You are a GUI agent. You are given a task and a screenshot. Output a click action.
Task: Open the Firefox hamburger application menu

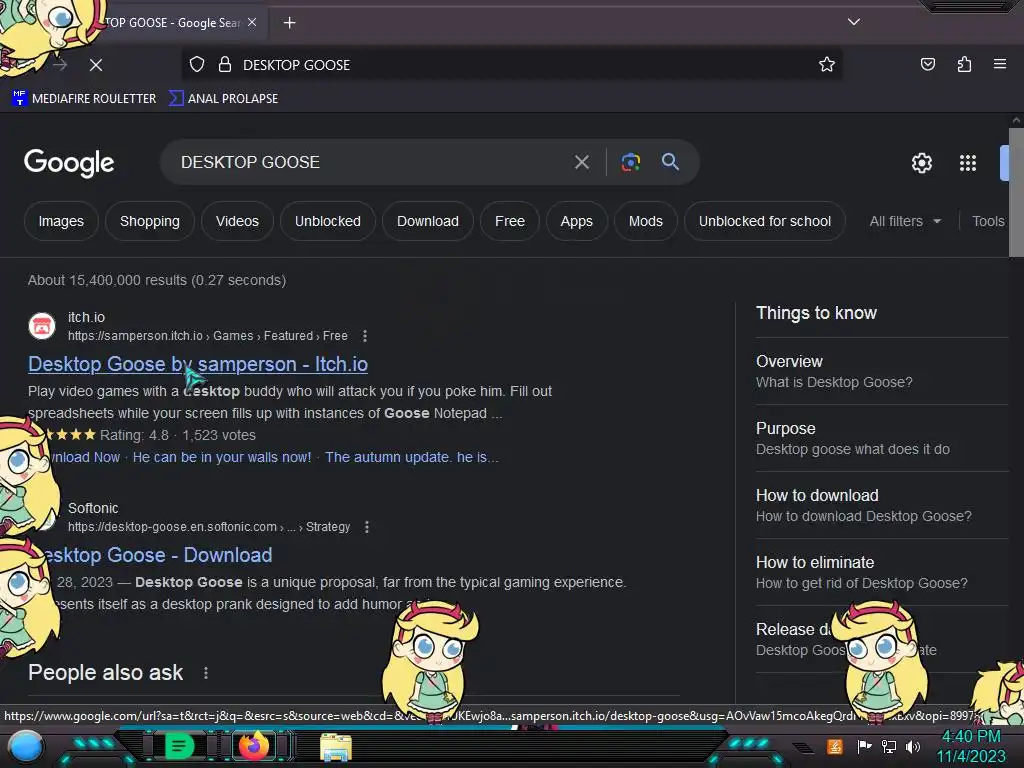1000,64
